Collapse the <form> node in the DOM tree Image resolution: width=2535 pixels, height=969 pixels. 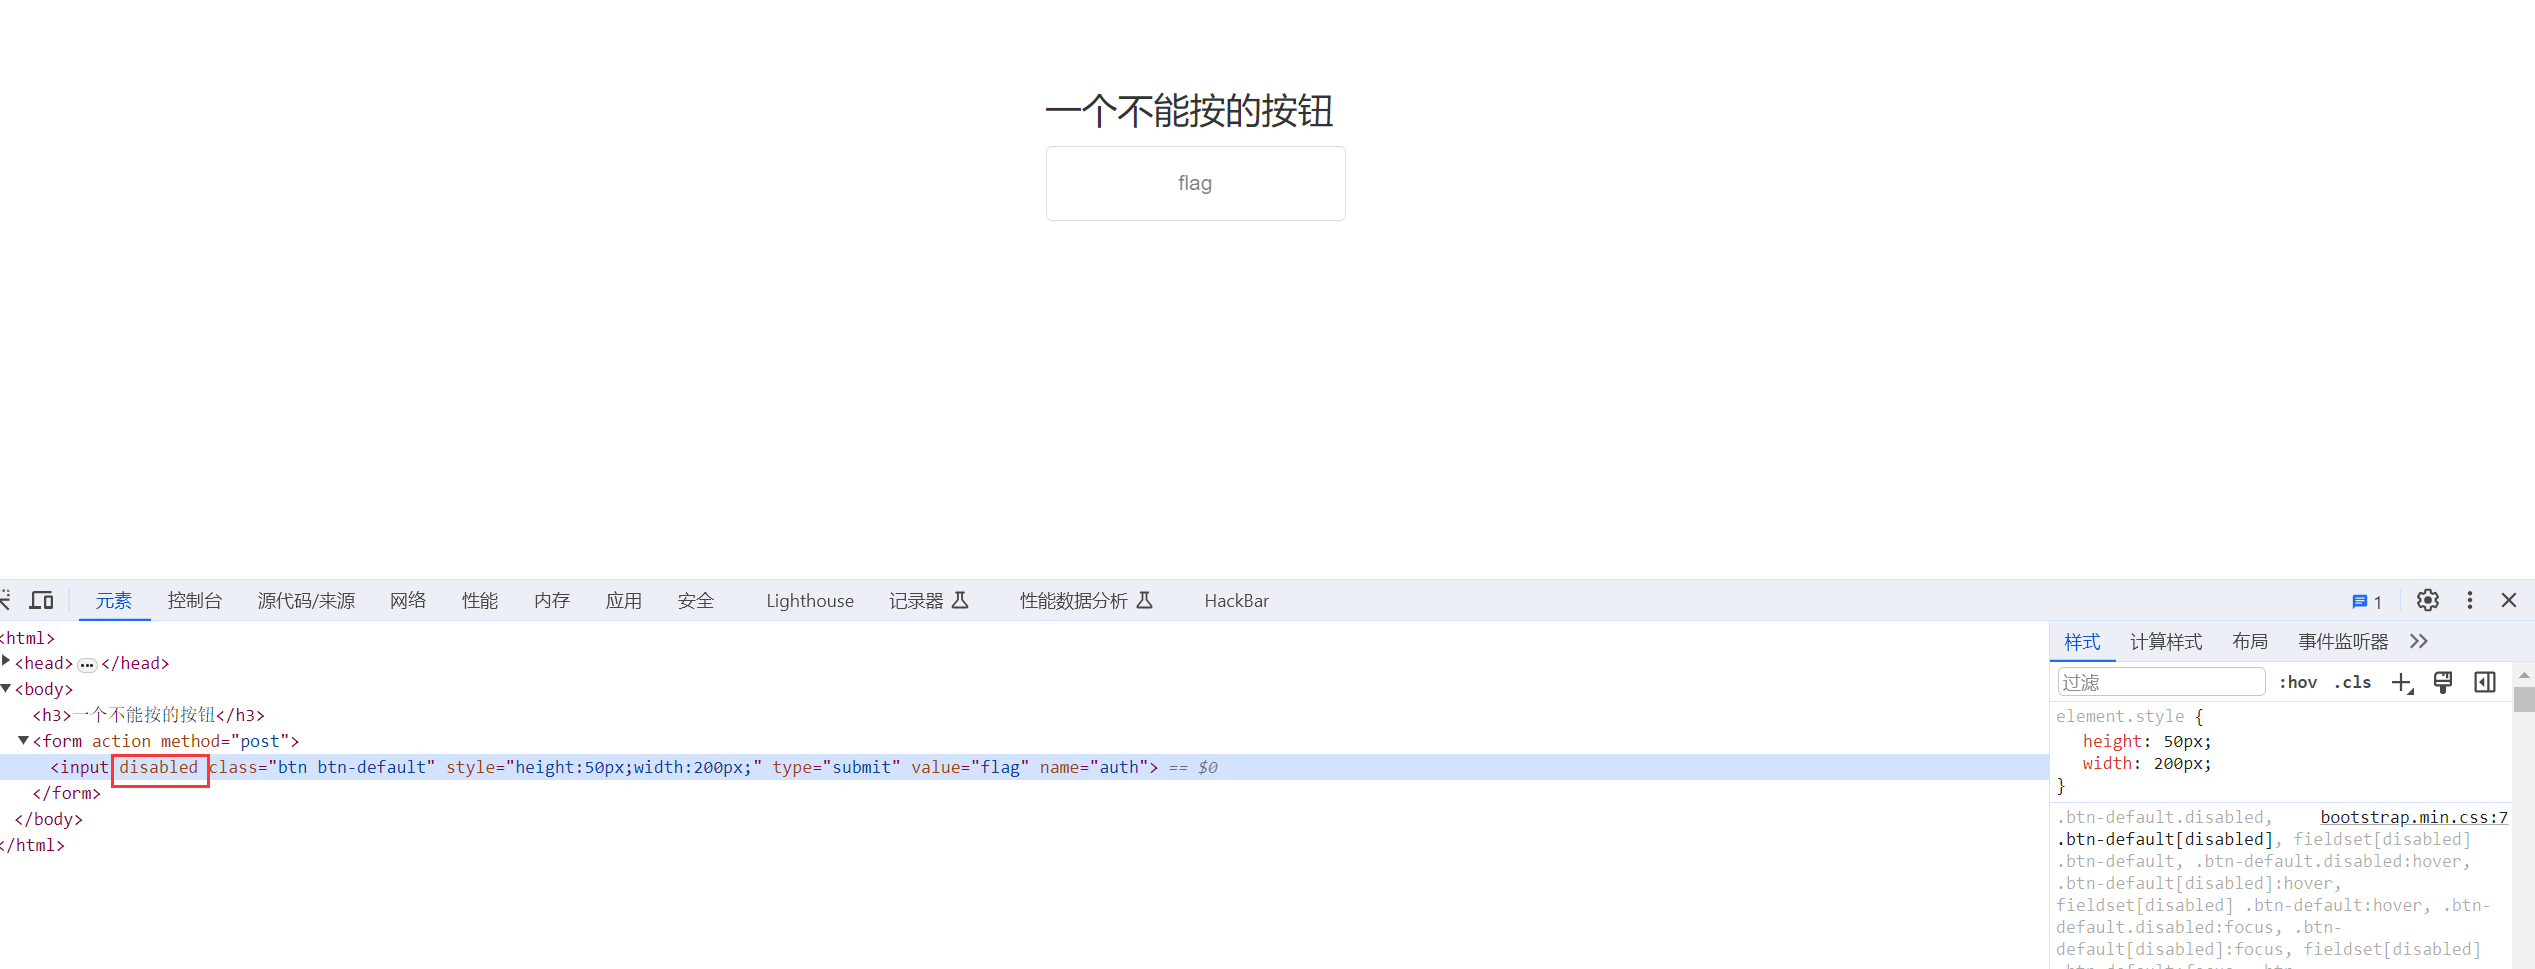(23, 740)
